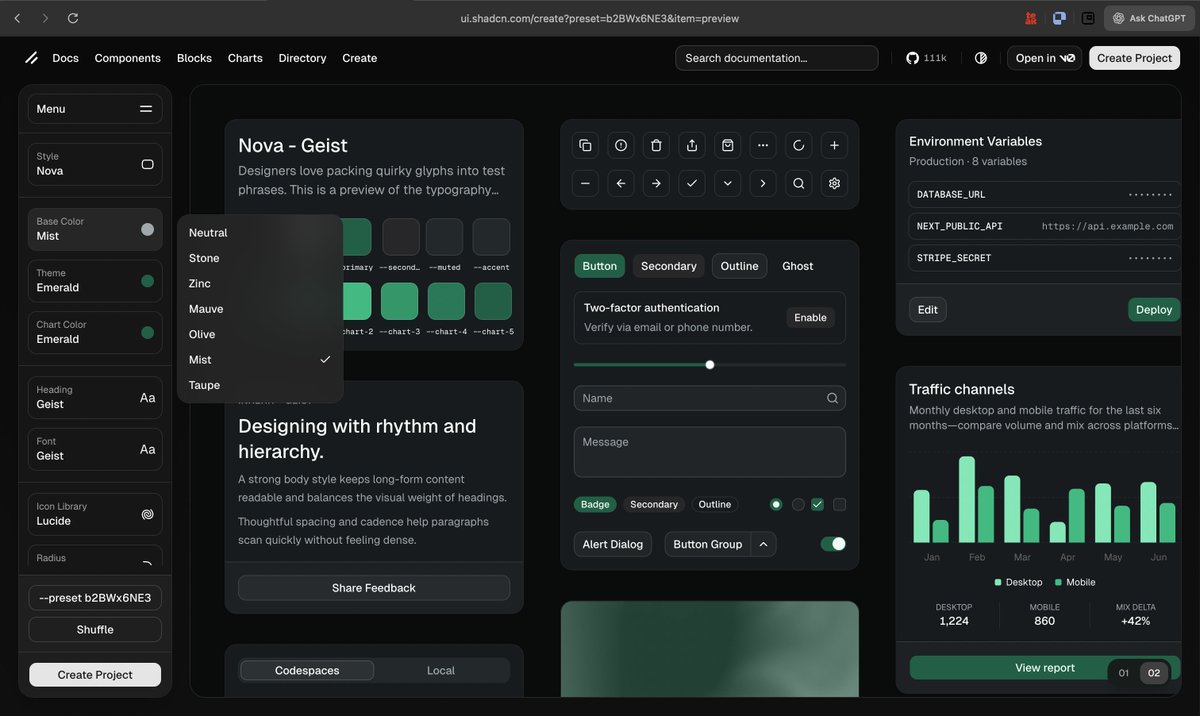Choose Taupe from the base color list
Viewport: 1200px width, 716px height.
[260, 385]
